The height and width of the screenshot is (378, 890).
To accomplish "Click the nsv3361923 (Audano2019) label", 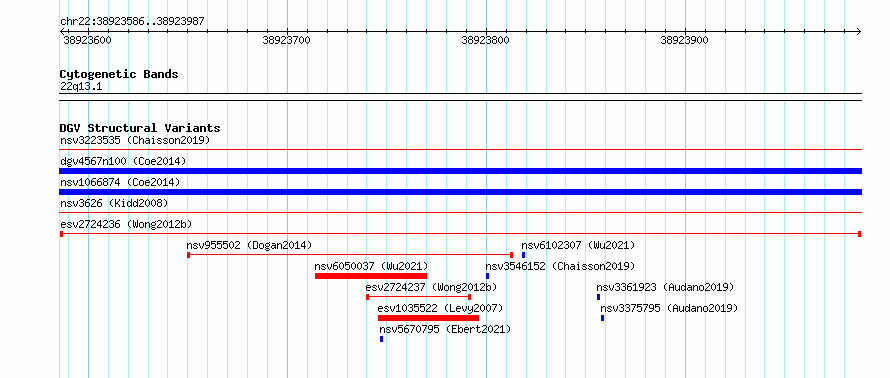I will [x=665, y=287].
